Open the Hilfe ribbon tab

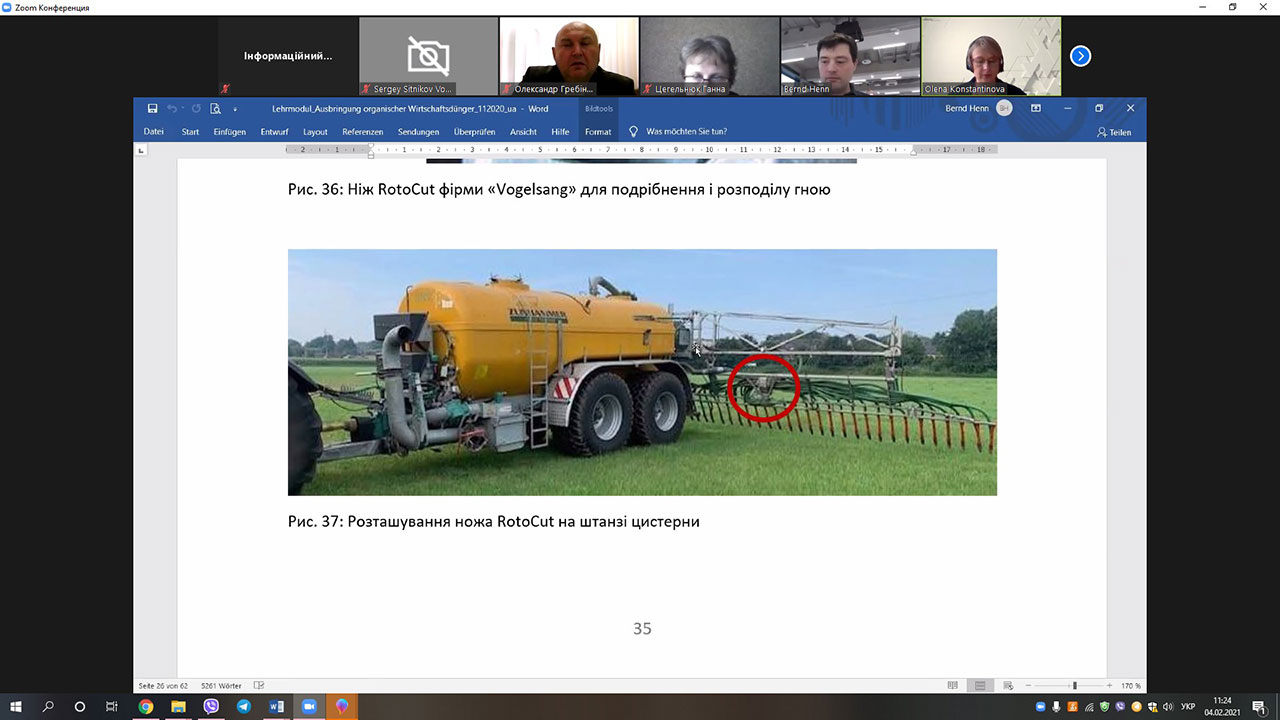[560, 131]
